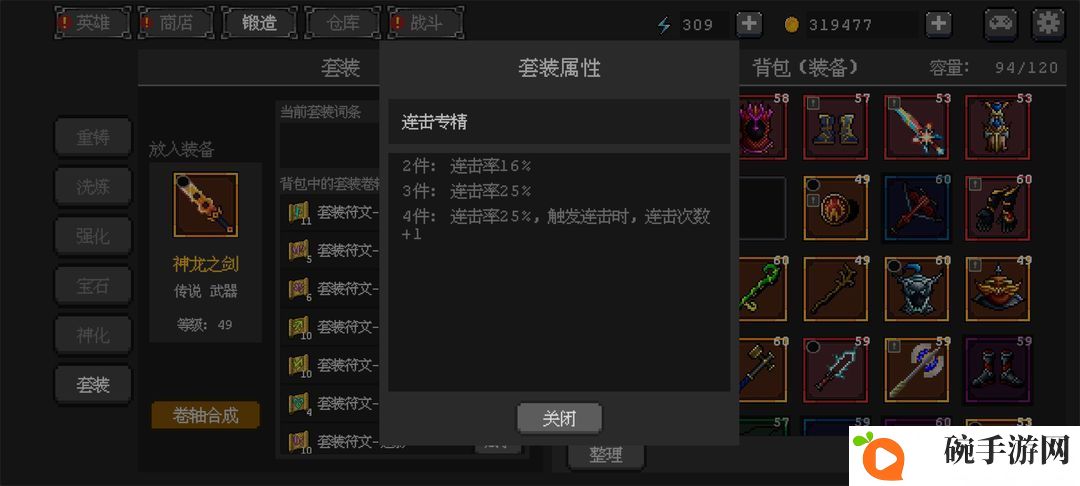Choose the first 套装符文 scroll with count 11
This screenshot has height=486, width=1080.
pyautogui.click(x=333, y=213)
